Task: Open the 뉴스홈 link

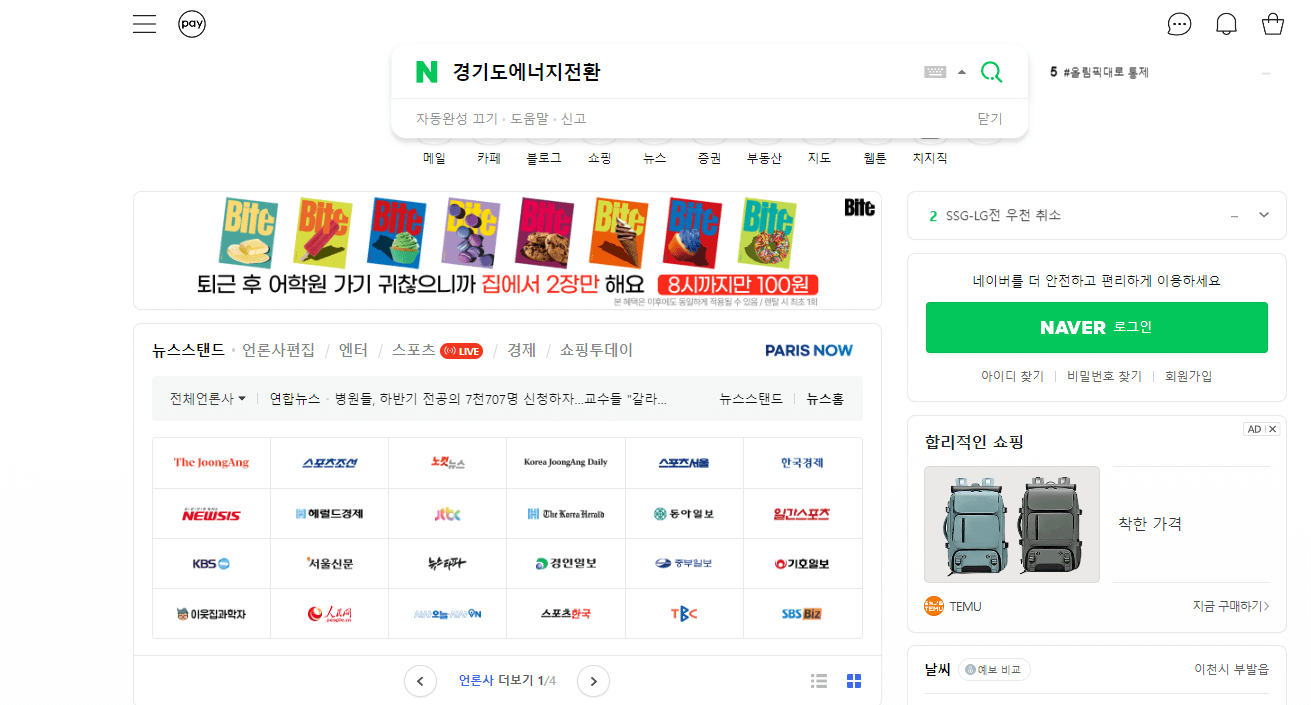Action: 825,398
